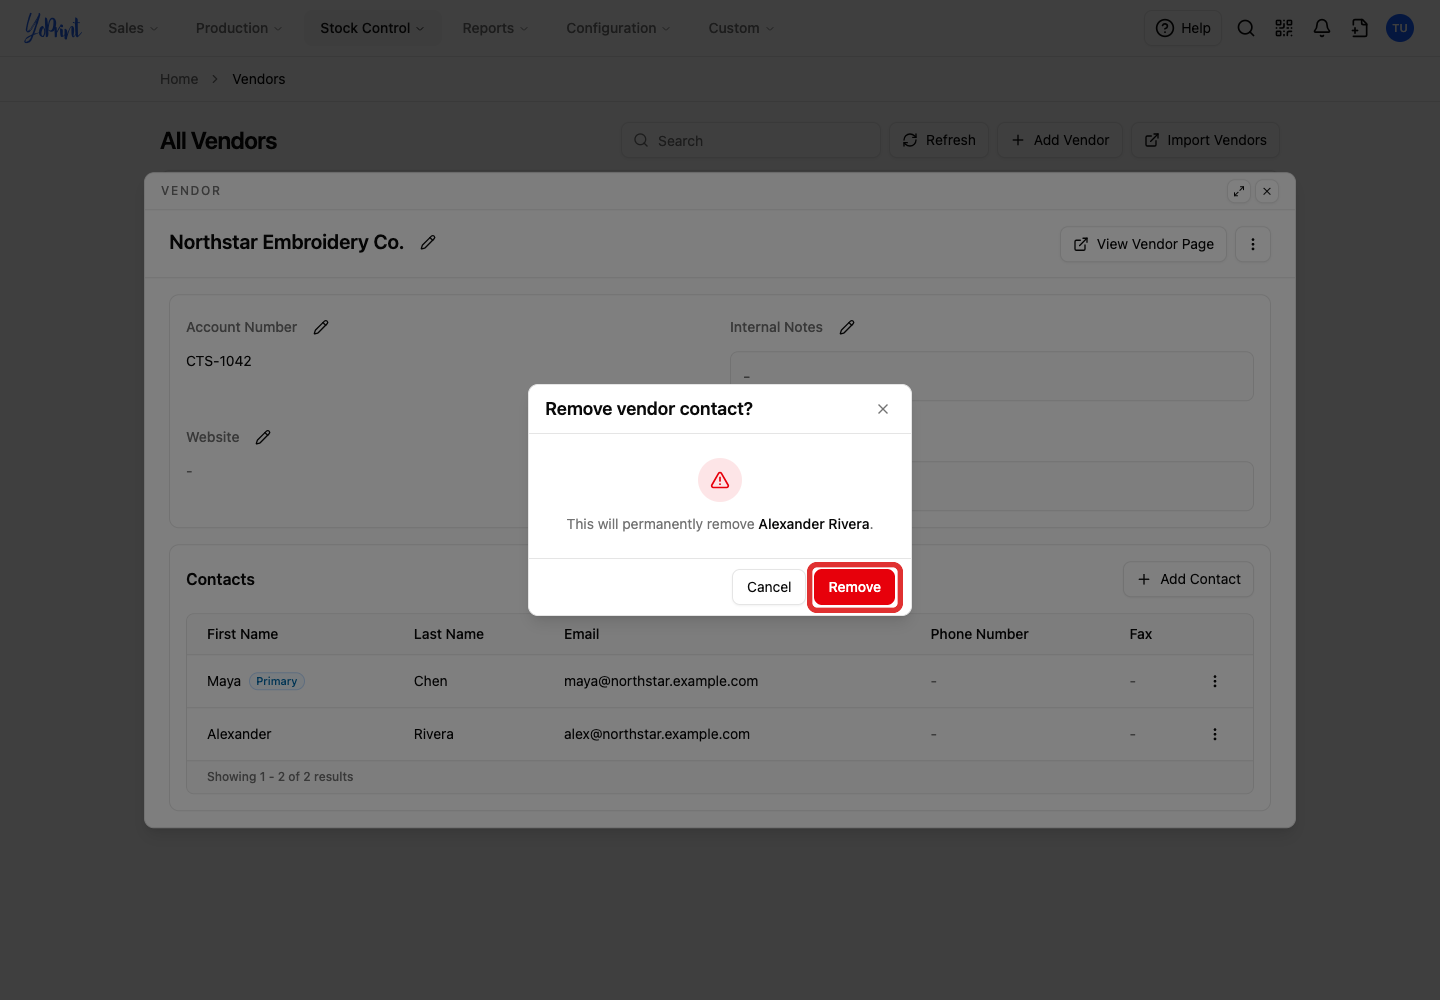The image size is (1440, 1000).
Task: Open notifications bell icon
Action: click(x=1322, y=28)
